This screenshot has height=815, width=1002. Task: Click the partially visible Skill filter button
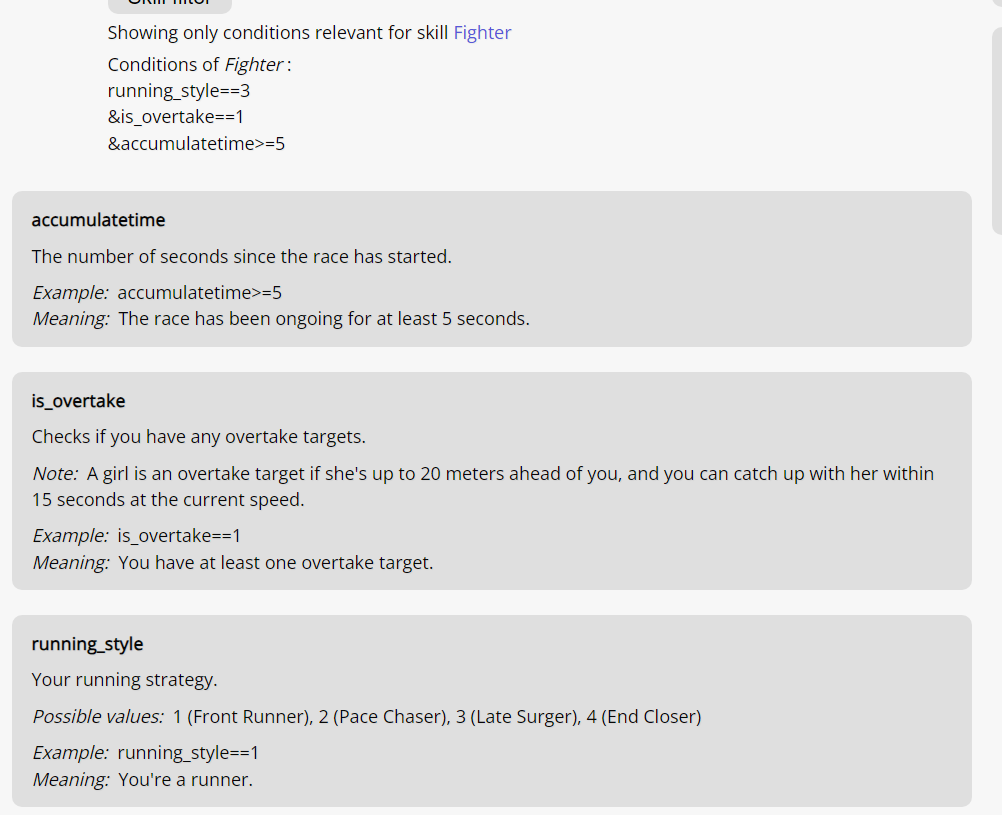coord(170,5)
